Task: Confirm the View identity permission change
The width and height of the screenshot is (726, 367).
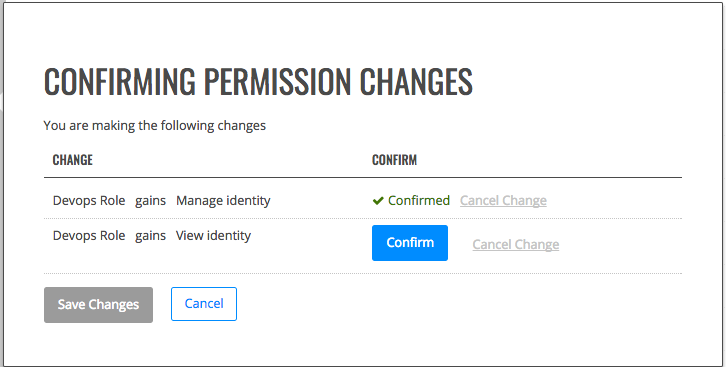Action: coord(410,243)
